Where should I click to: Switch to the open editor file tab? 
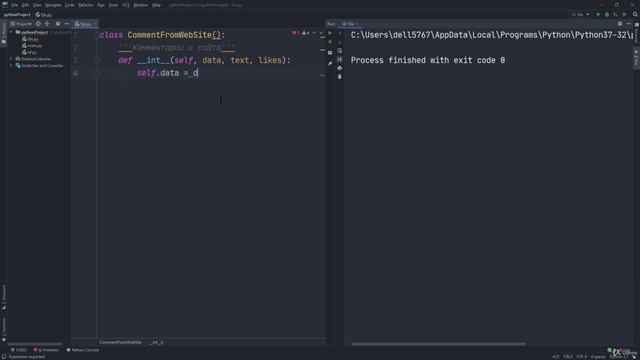click(x=84, y=24)
